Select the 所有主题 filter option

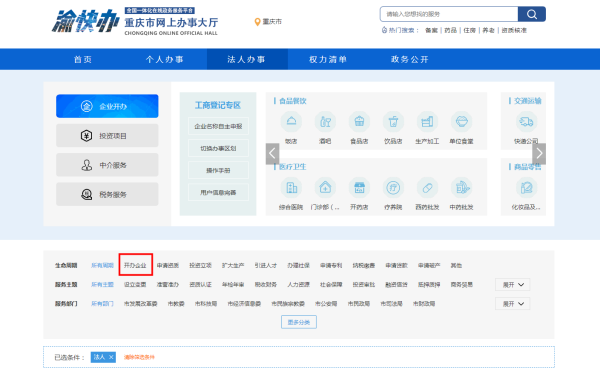102,284
